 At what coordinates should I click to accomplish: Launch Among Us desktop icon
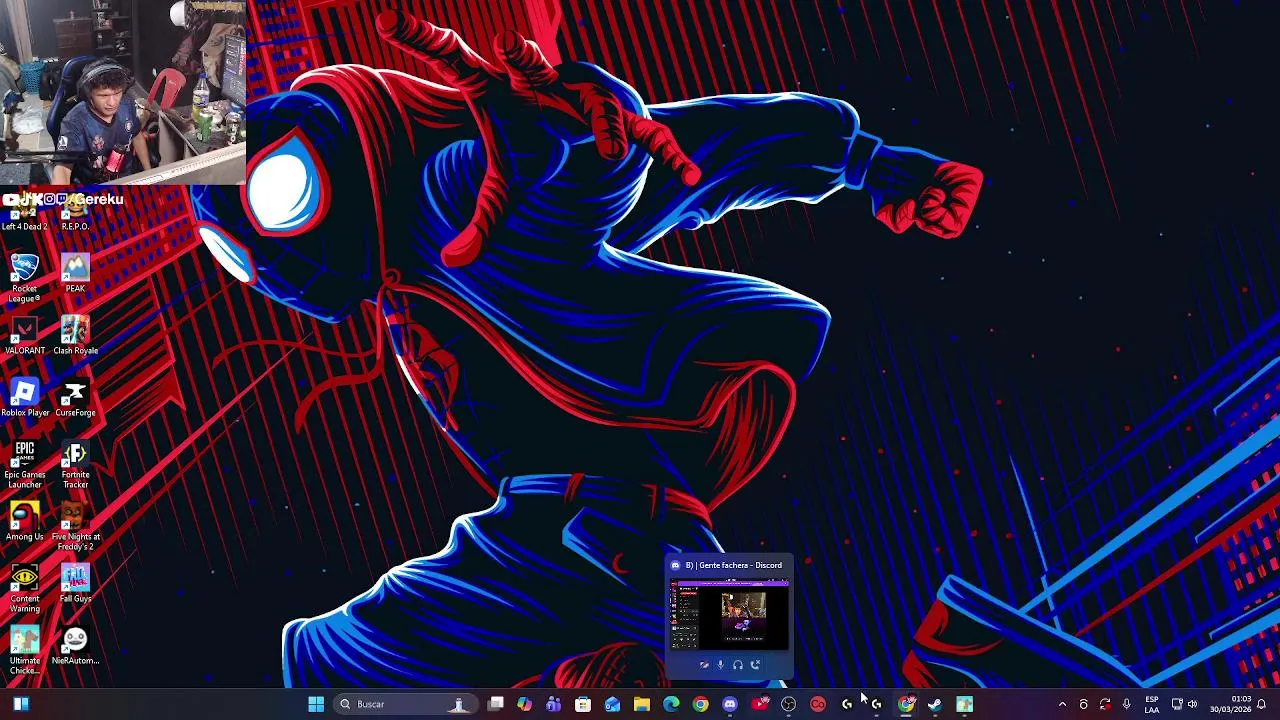click(x=24, y=521)
